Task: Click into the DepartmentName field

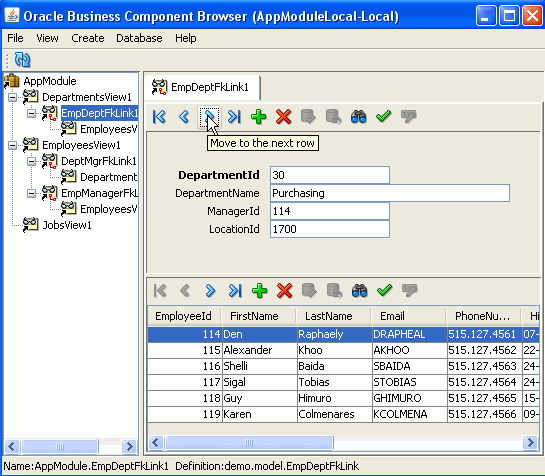Action: pyautogui.click(x=390, y=193)
